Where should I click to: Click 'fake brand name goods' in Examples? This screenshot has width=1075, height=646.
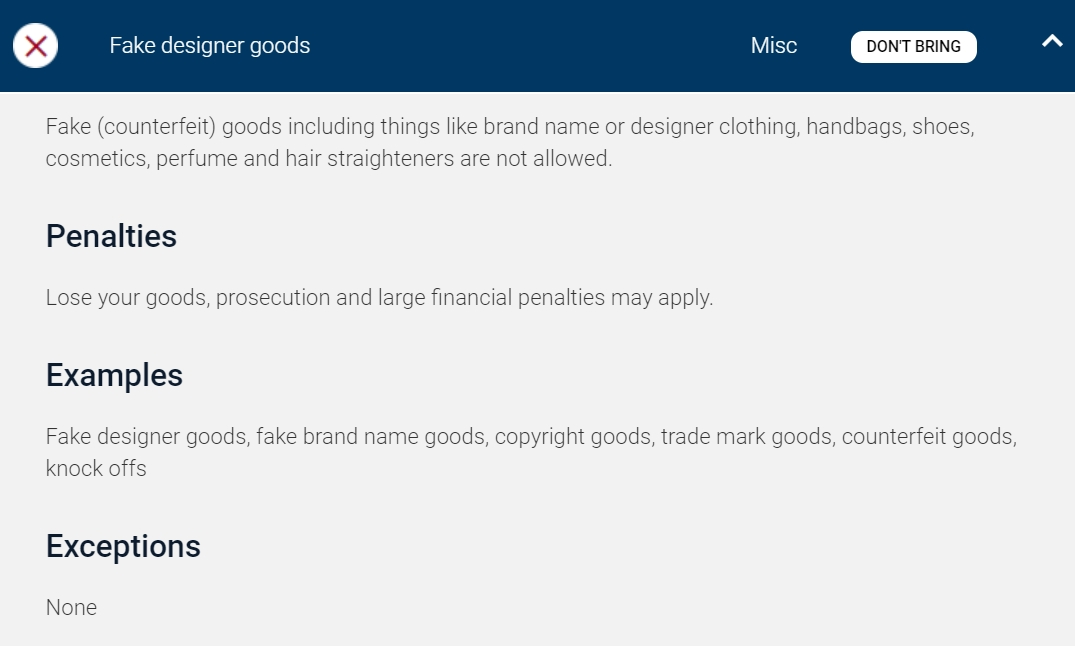coord(368,437)
